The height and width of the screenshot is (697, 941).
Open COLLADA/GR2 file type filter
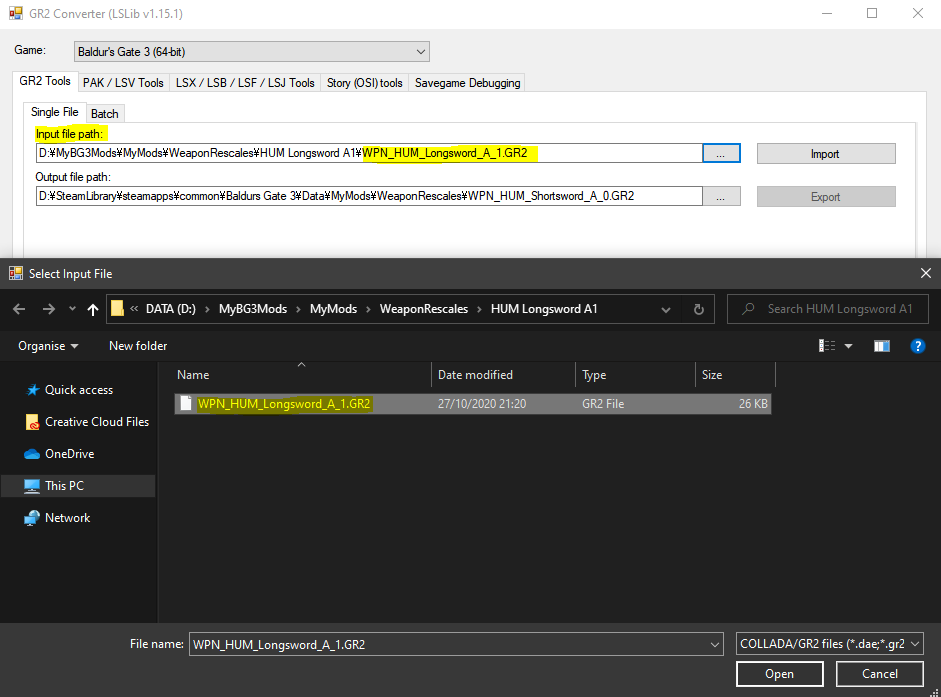click(x=829, y=644)
